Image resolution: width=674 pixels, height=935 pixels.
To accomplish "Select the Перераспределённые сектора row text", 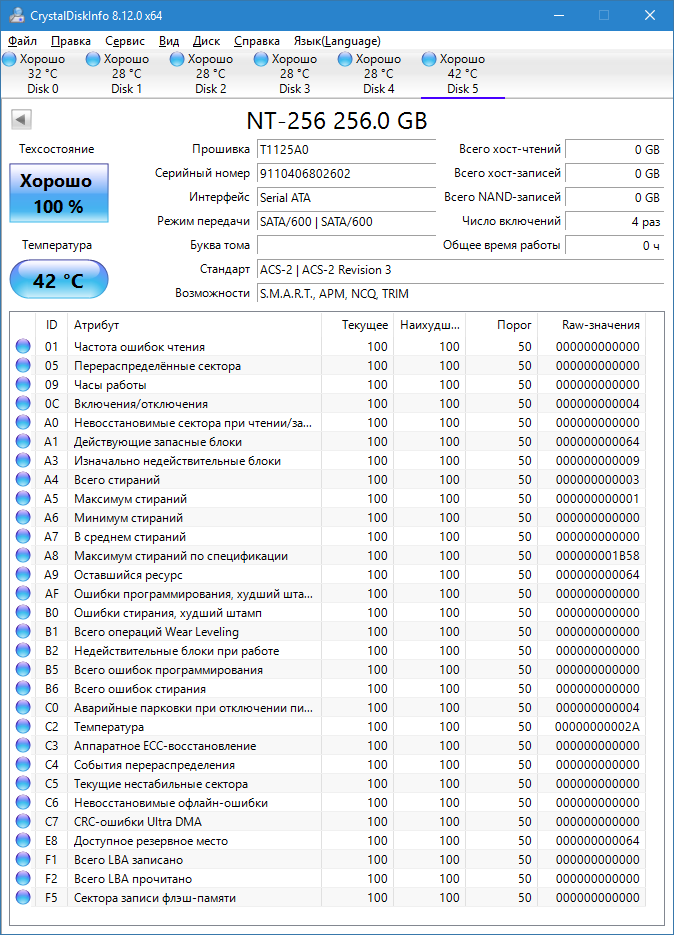I will 157,366.
